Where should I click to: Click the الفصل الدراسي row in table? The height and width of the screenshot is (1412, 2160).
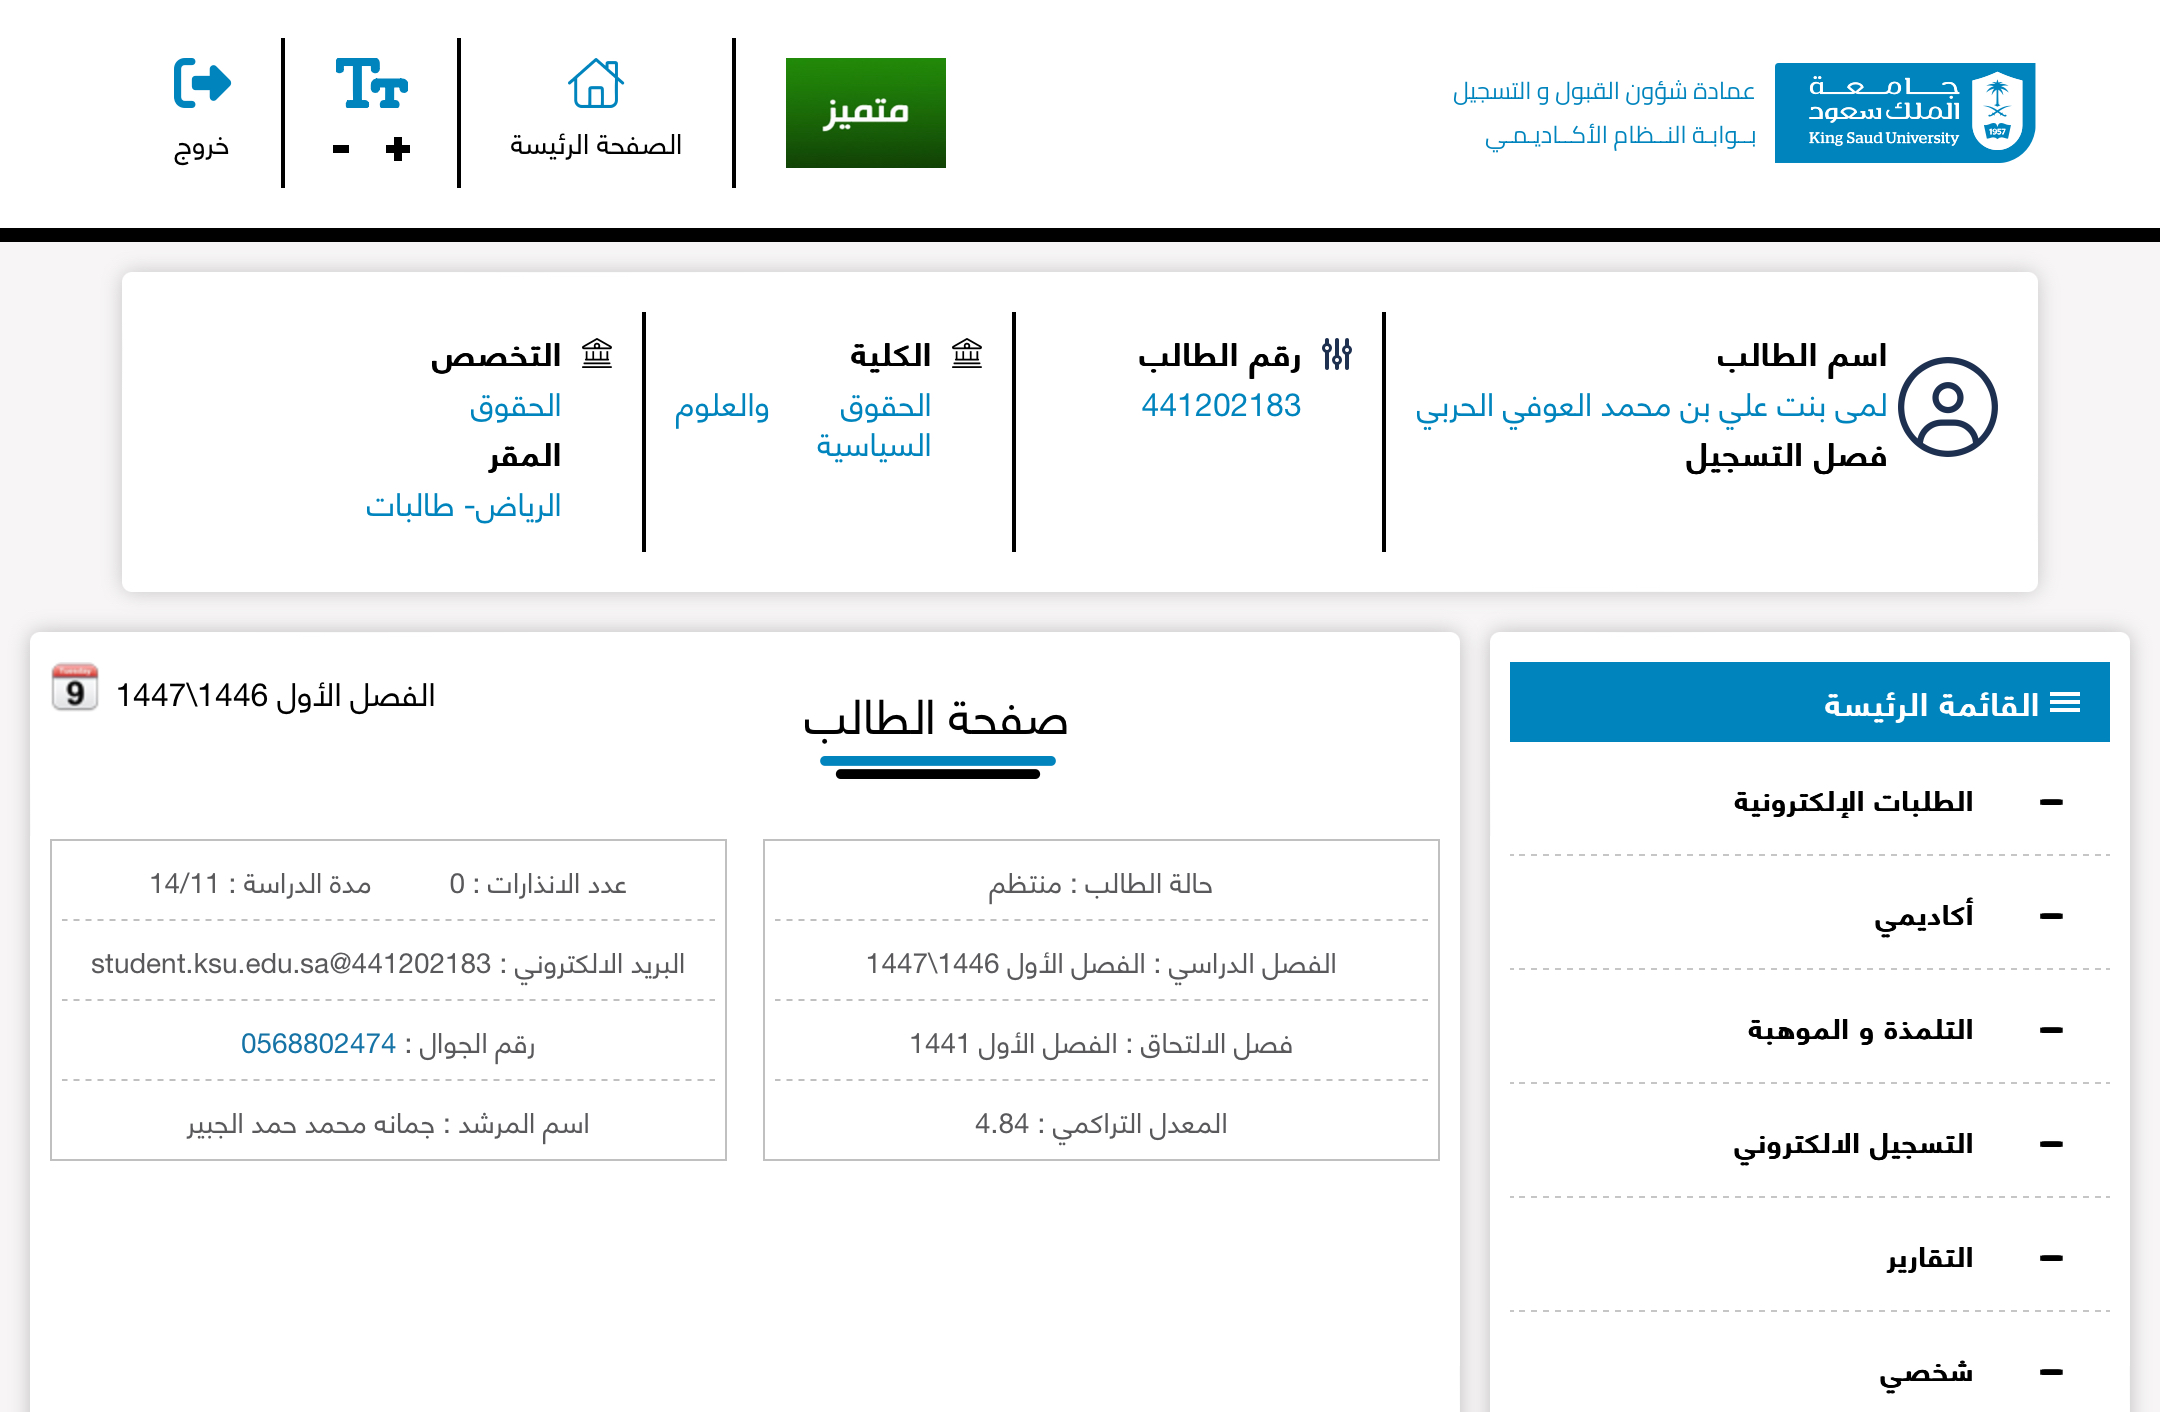[x=1101, y=964]
